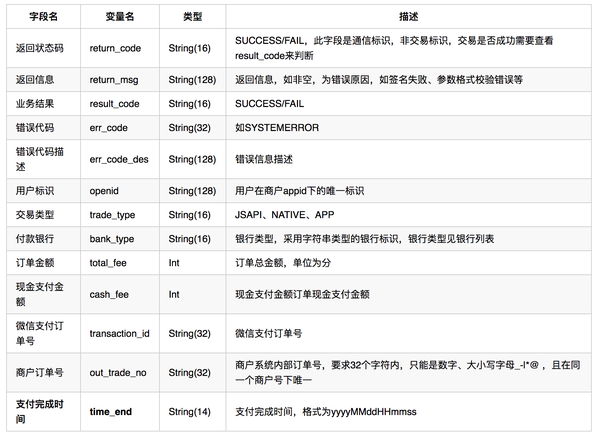
Task: Click the 字段名 column header
Action: point(43,16)
